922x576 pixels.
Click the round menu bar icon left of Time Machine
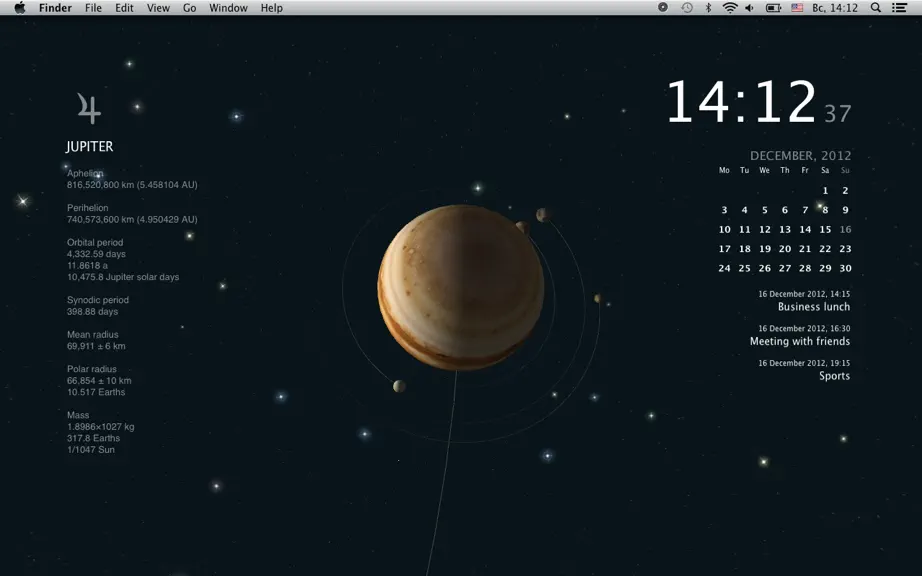coord(663,8)
